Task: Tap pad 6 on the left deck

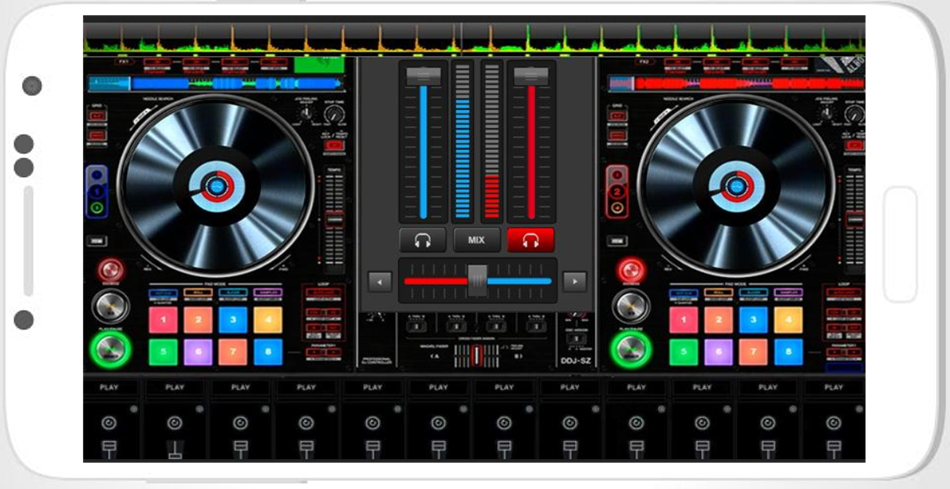Action: pyautogui.click(x=198, y=352)
